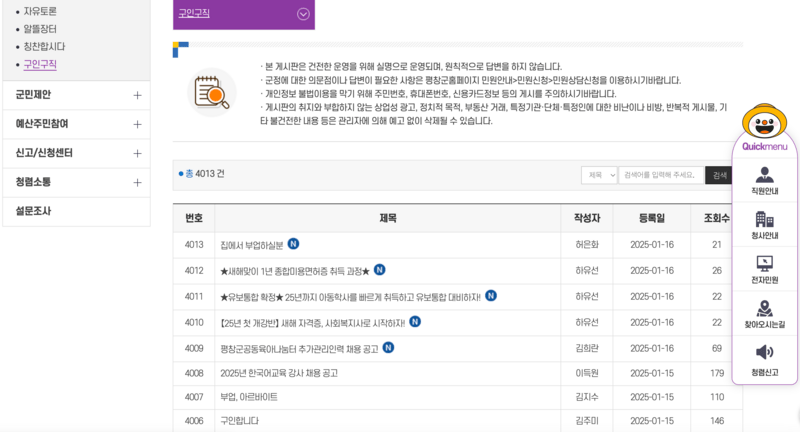Open post 2025년 한국어교육 강사 채용 공고
This screenshot has height=432, width=800.
pyautogui.click(x=279, y=373)
